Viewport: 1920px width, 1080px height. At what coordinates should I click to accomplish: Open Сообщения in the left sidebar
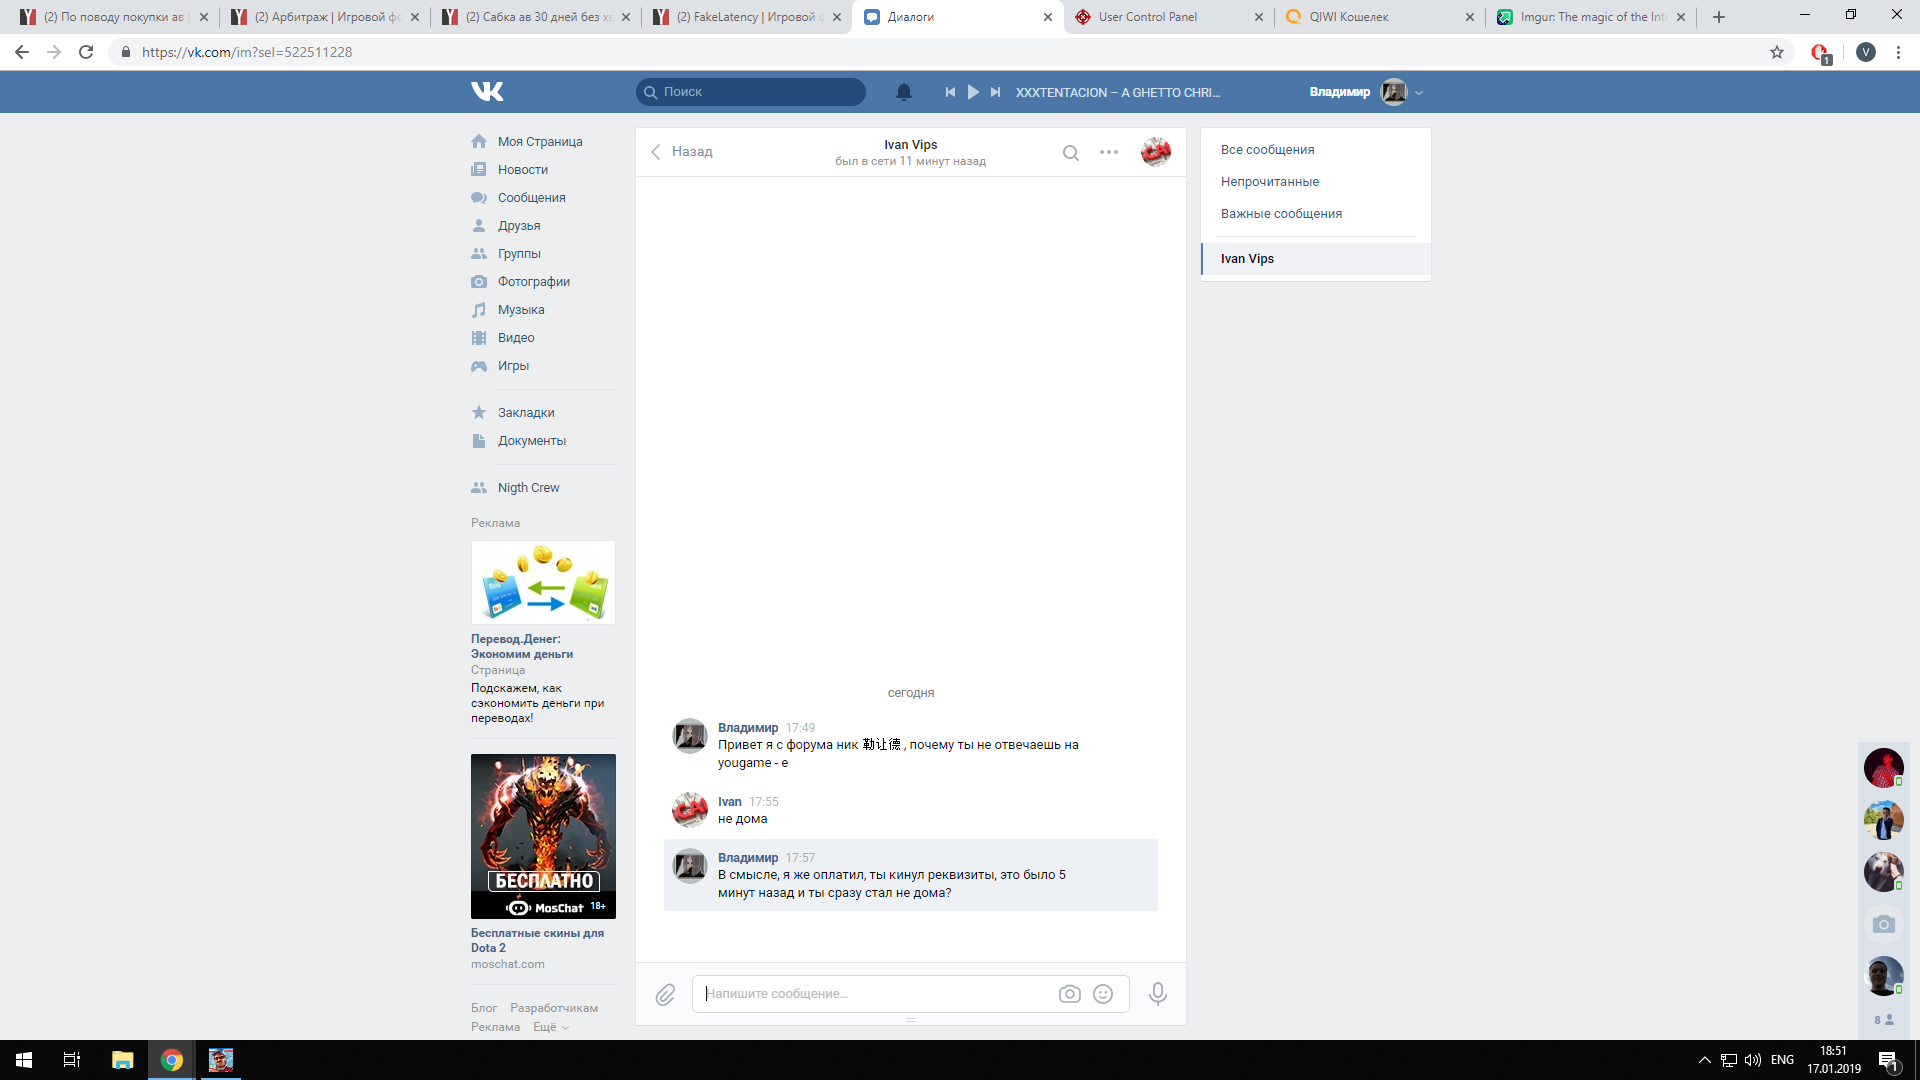531,198
